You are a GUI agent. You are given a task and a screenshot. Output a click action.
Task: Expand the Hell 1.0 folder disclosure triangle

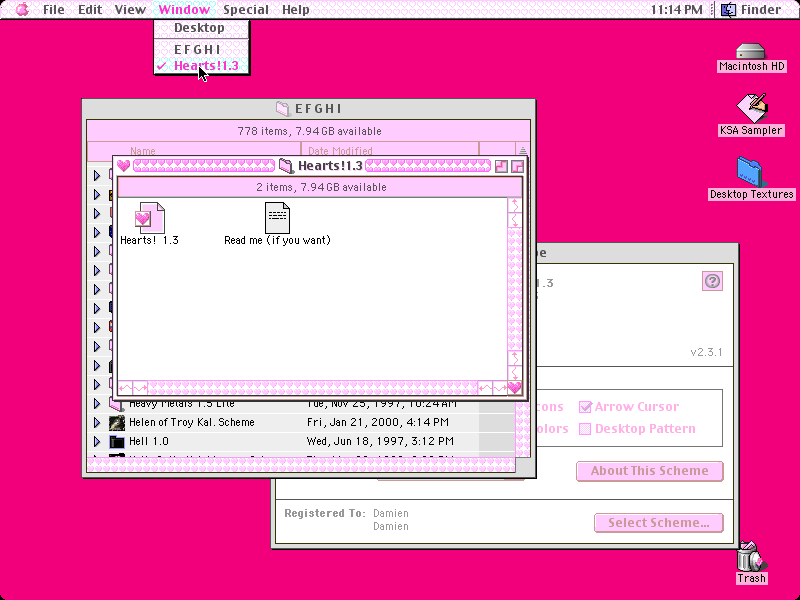(x=97, y=441)
